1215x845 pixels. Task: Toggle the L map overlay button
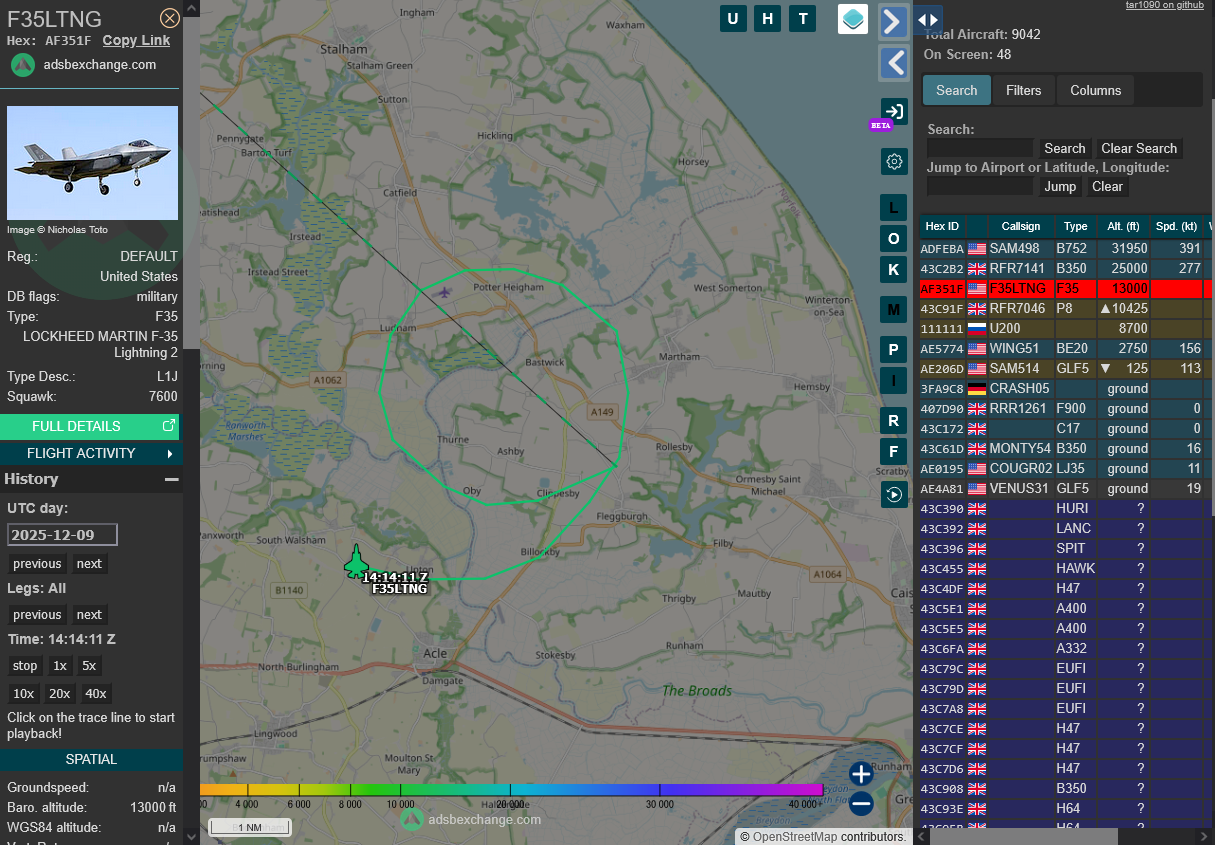[x=894, y=207]
